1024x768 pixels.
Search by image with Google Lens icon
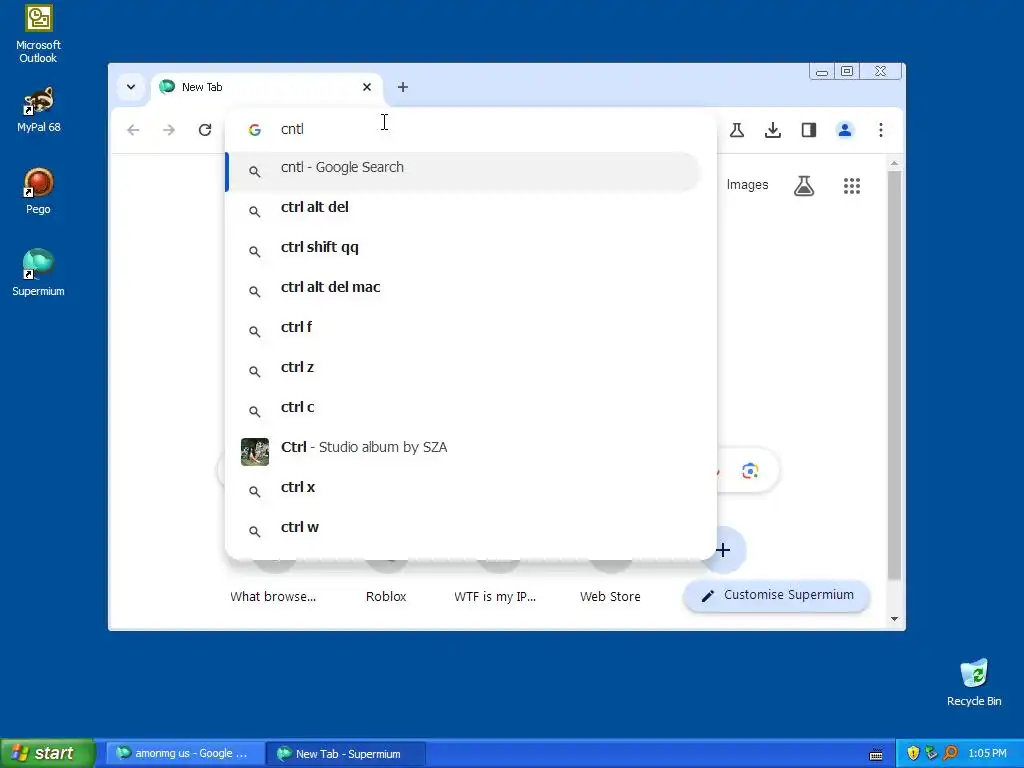(x=750, y=471)
